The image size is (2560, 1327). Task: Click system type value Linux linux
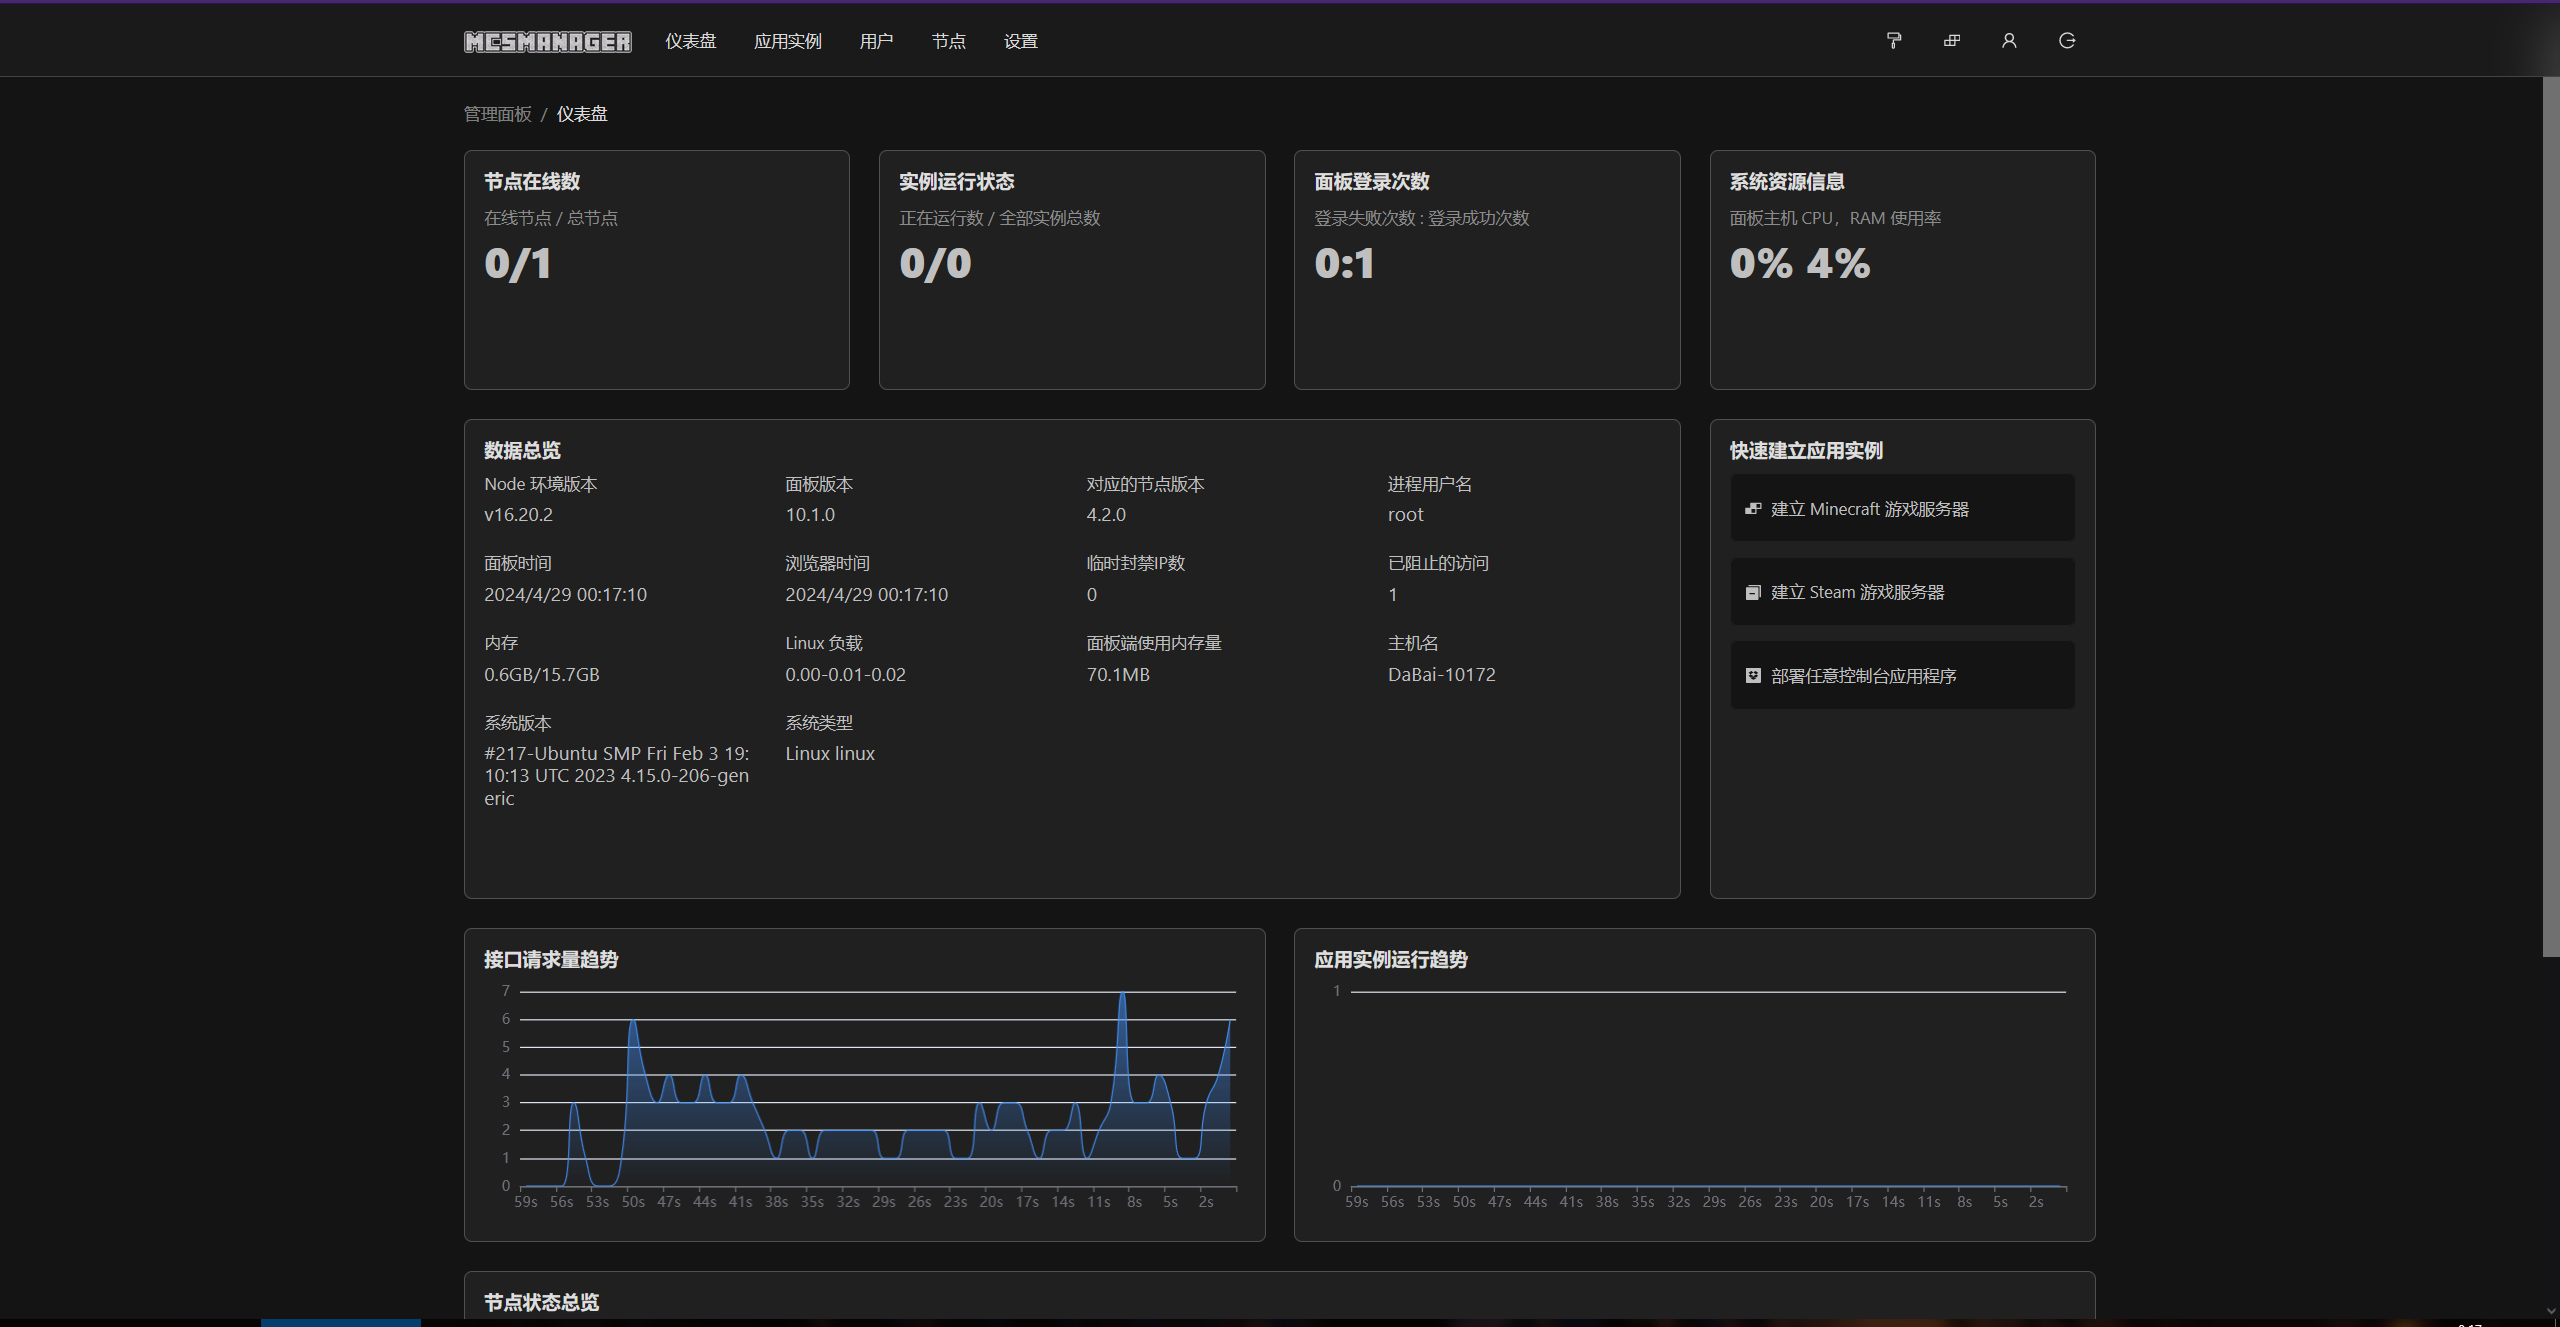830,754
